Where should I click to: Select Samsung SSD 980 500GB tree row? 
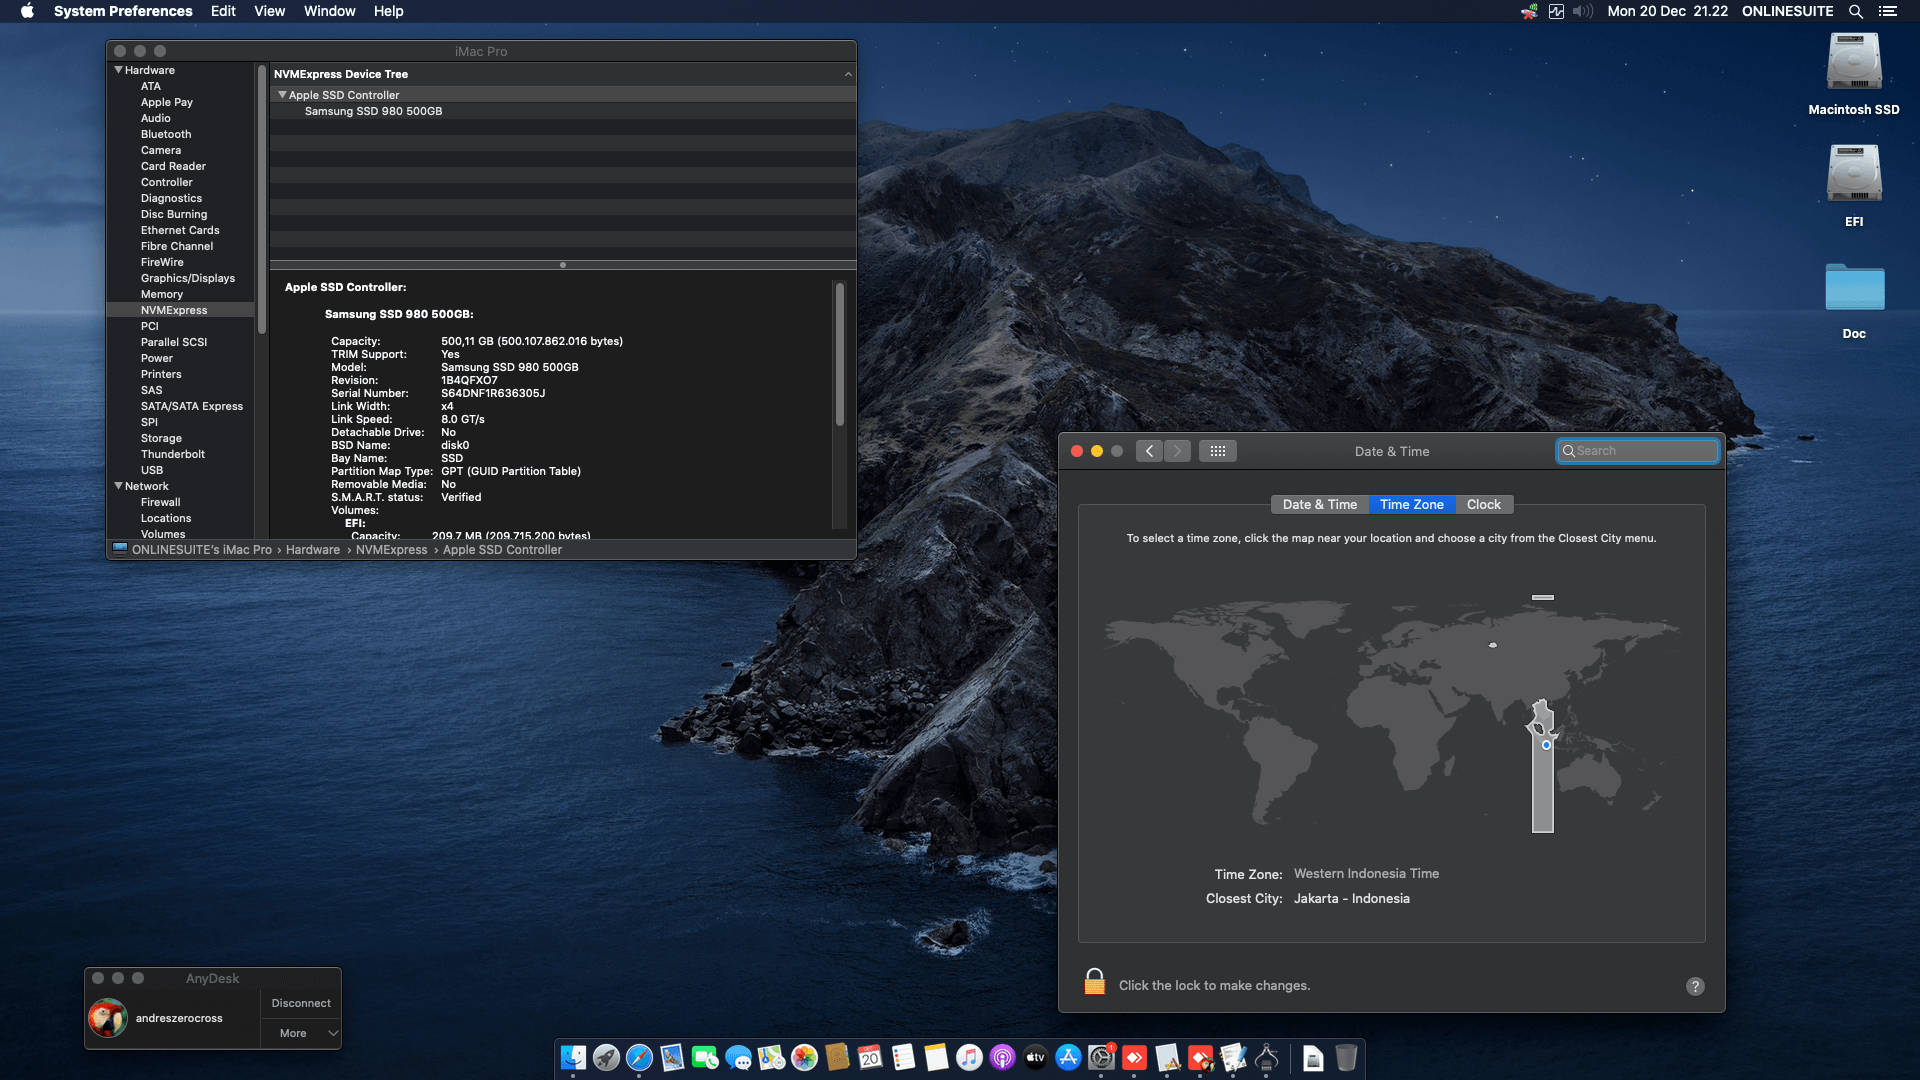[x=563, y=111]
